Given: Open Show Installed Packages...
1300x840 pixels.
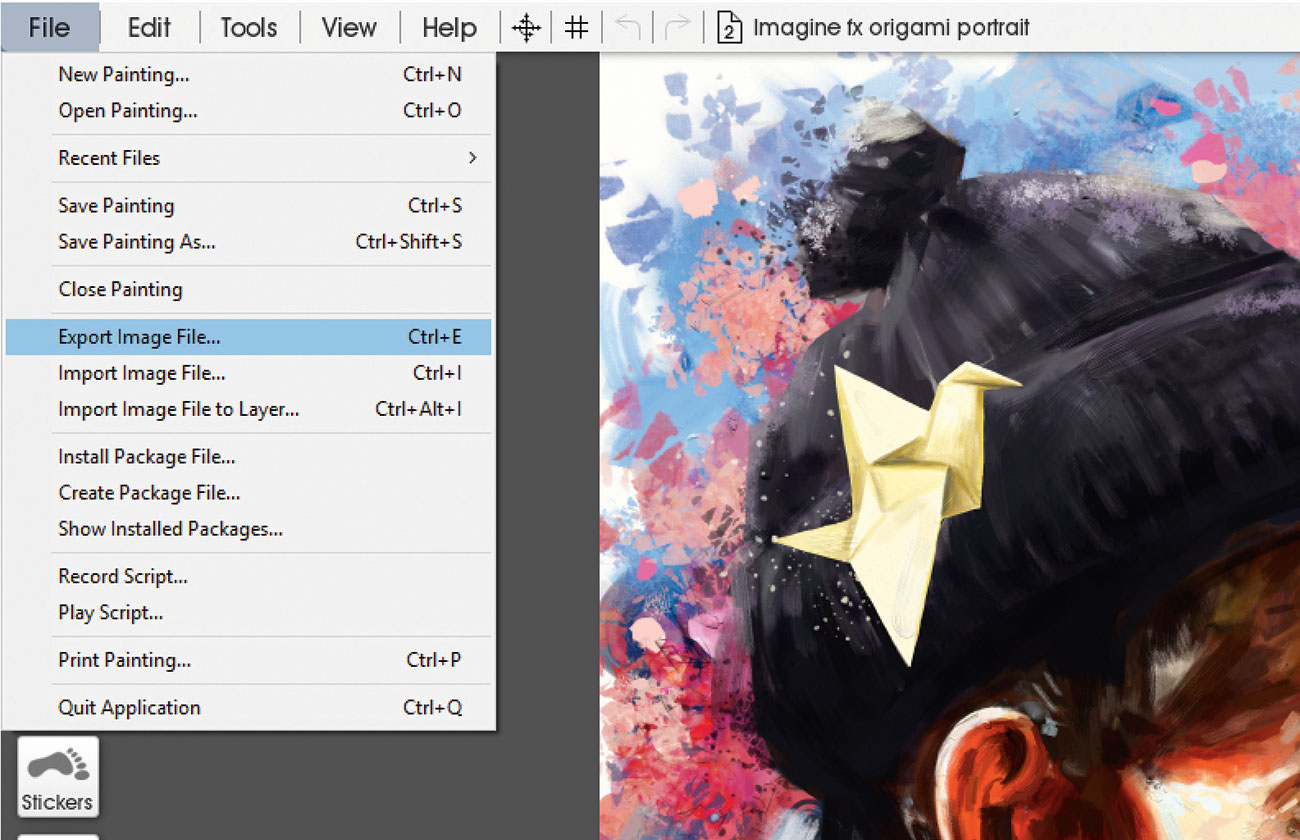Looking at the screenshot, I should 248,529.
